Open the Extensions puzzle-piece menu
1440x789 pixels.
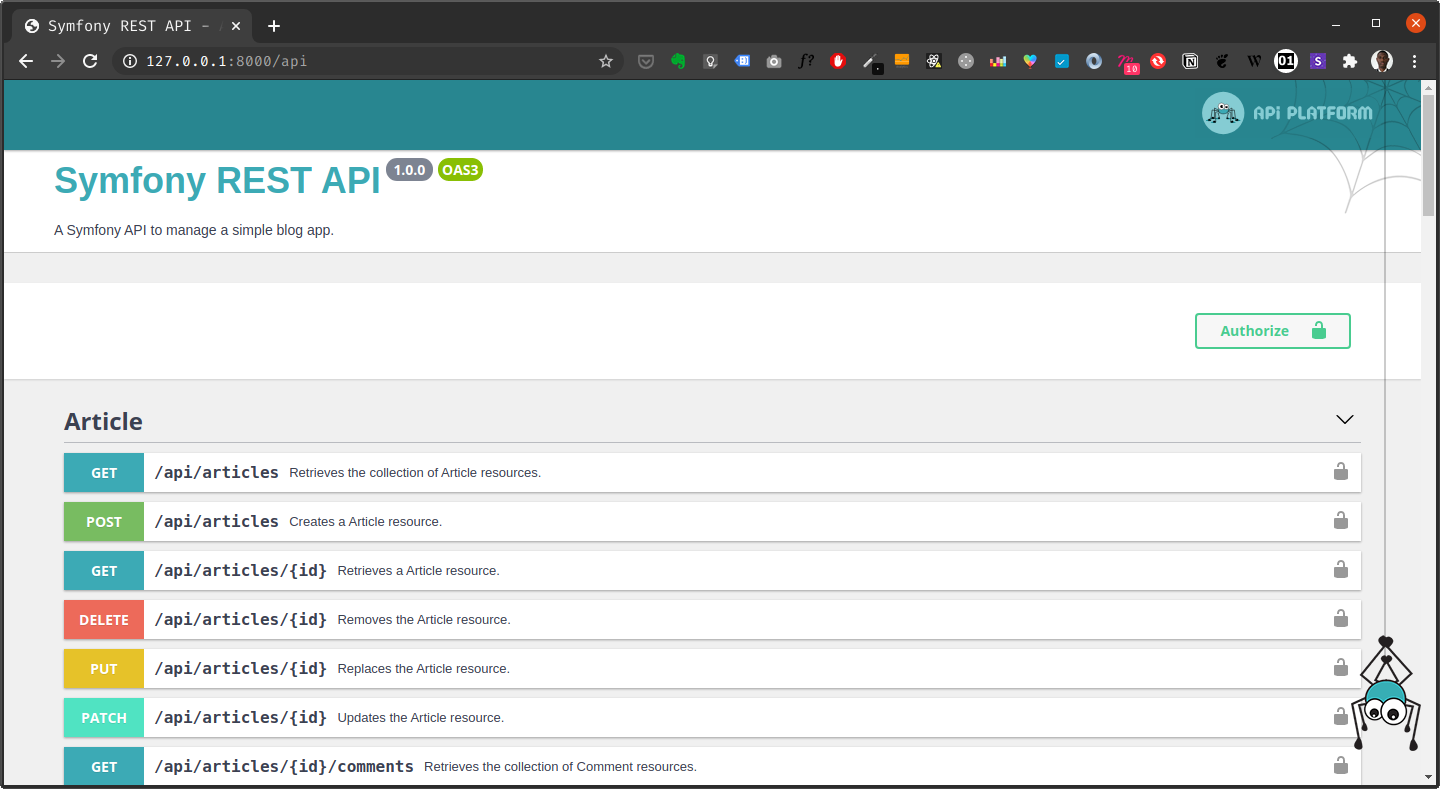click(1350, 61)
